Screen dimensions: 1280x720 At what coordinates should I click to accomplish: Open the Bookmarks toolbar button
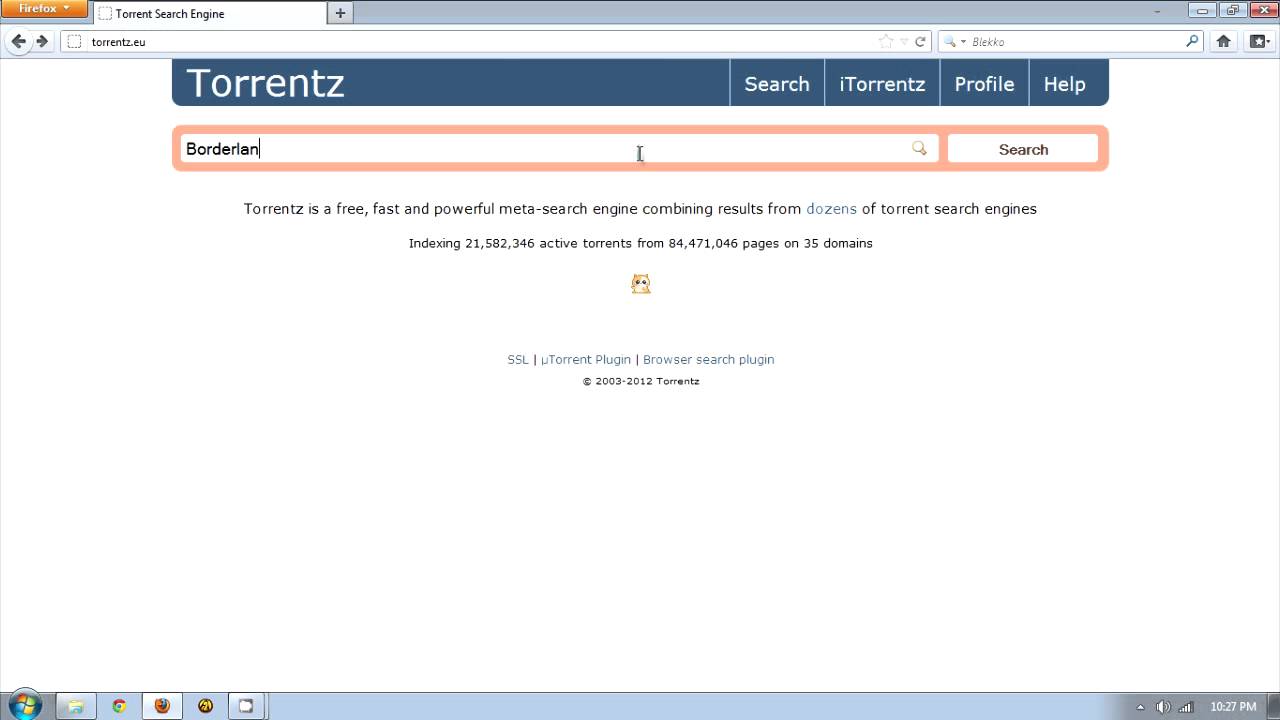(x=1259, y=41)
